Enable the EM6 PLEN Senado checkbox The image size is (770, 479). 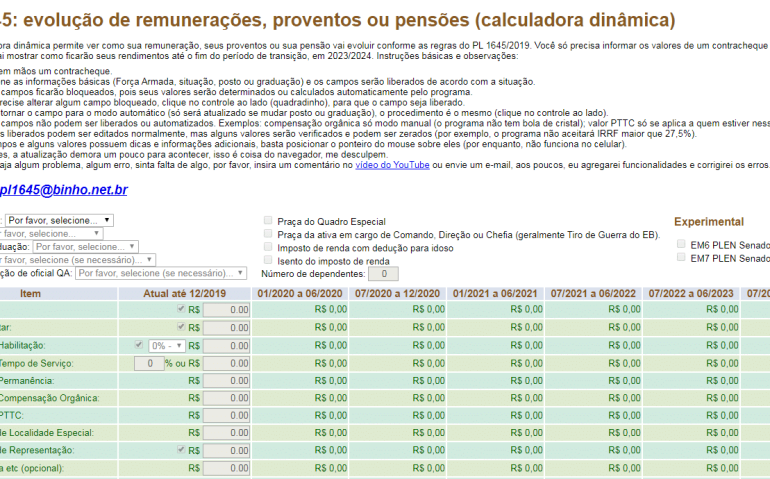[681, 244]
